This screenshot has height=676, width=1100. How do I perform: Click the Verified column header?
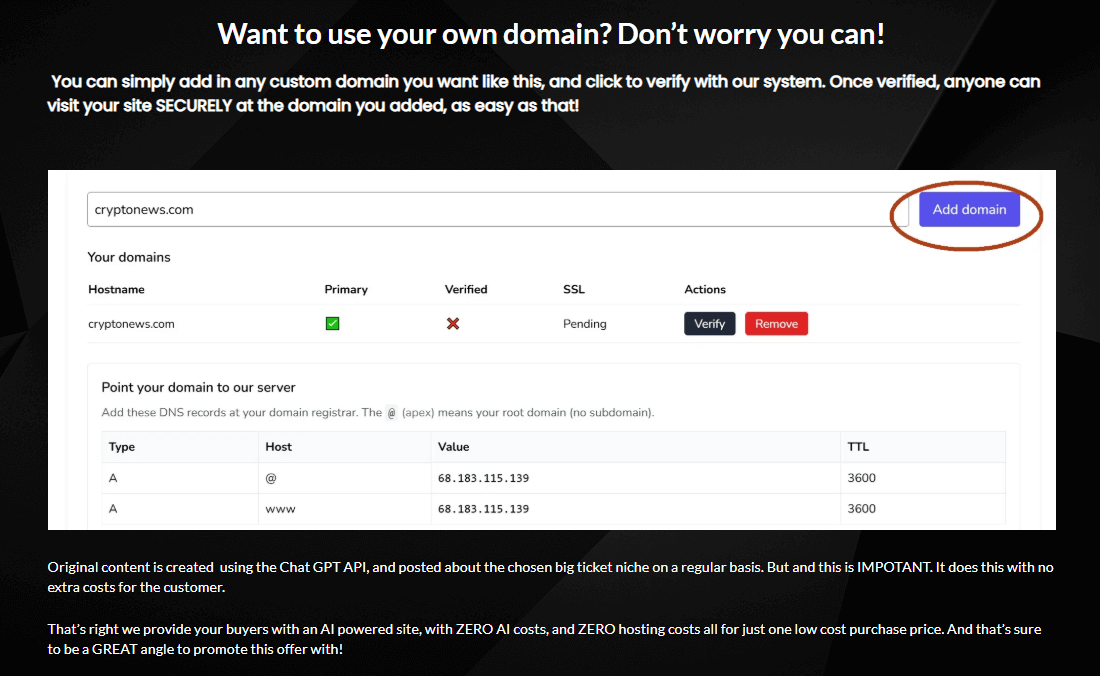point(466,289)
